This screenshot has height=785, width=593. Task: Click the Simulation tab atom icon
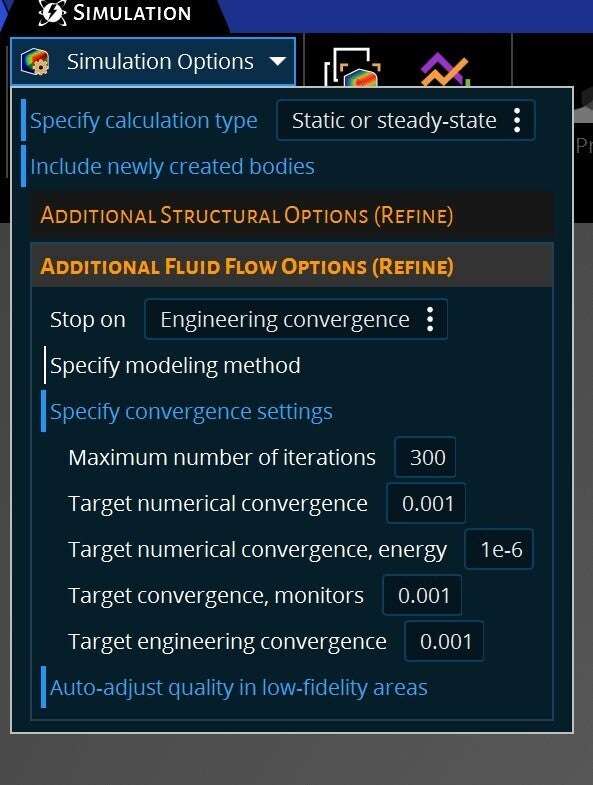click(x=52, y=13)
